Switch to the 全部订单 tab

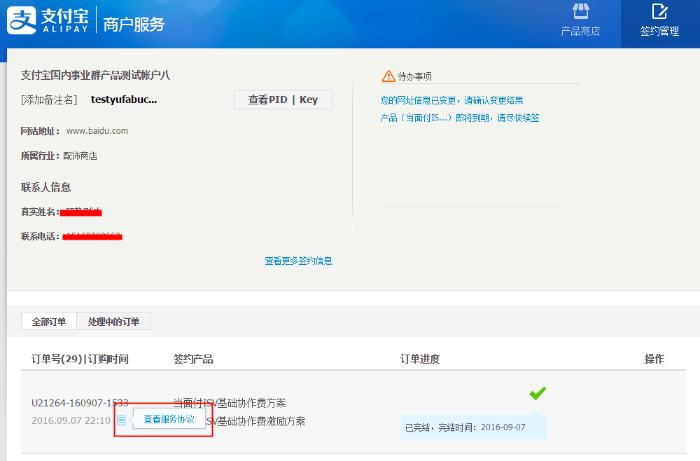pyautogui.click(x=49, y=321)
